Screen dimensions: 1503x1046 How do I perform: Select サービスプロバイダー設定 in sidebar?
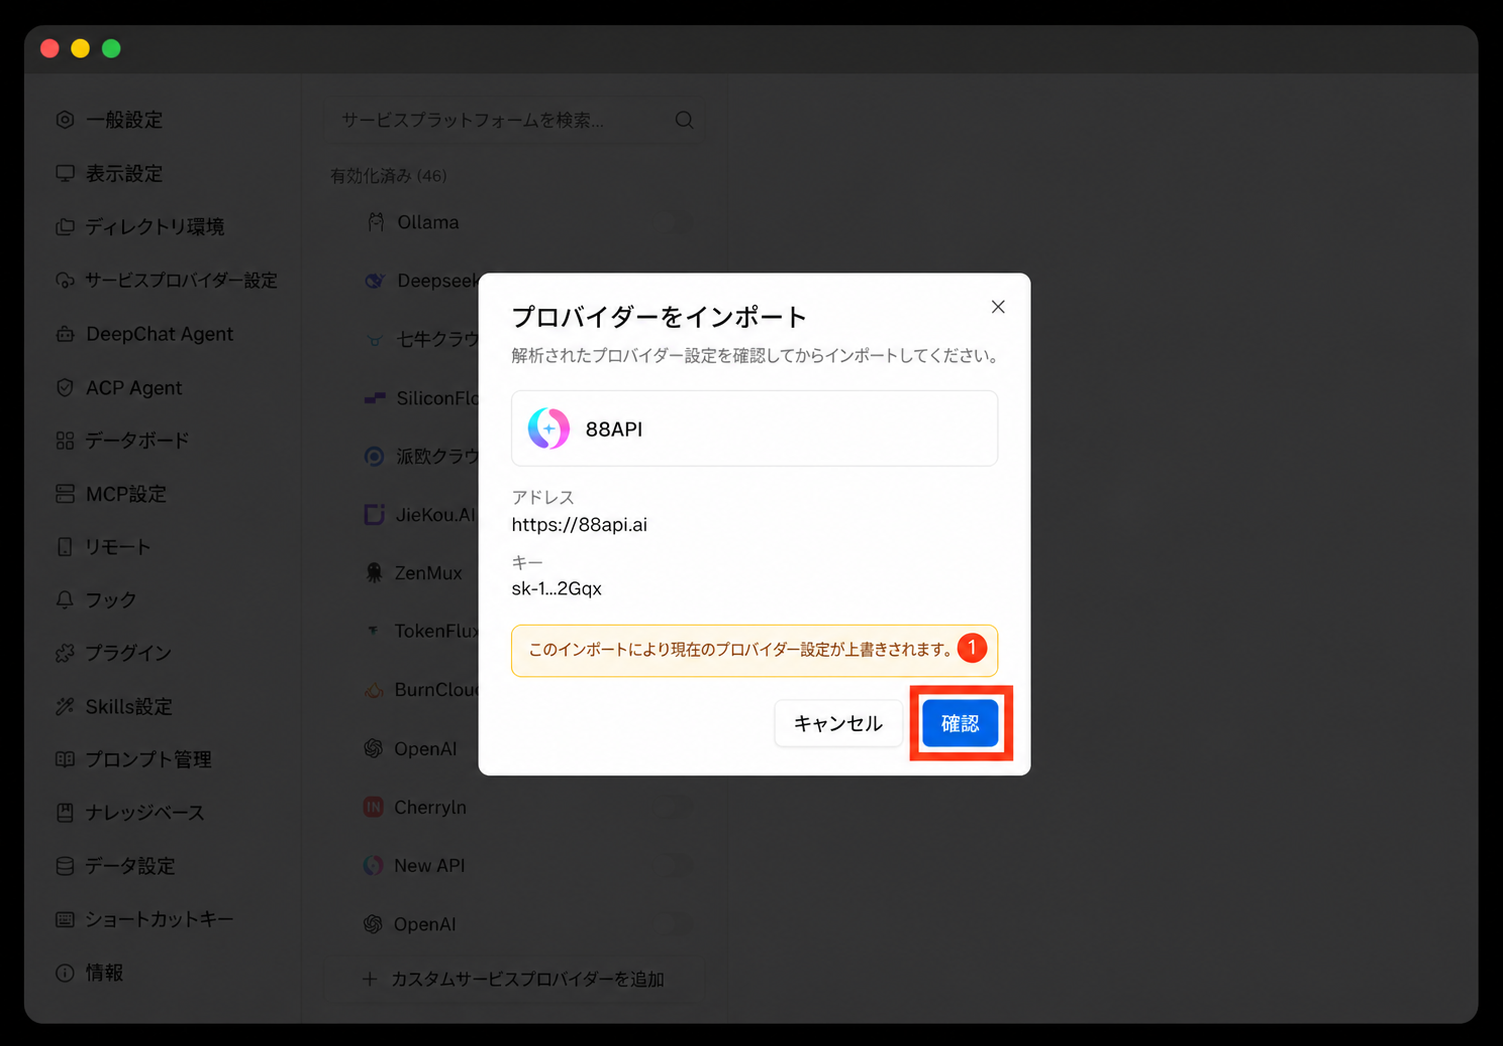167,281
